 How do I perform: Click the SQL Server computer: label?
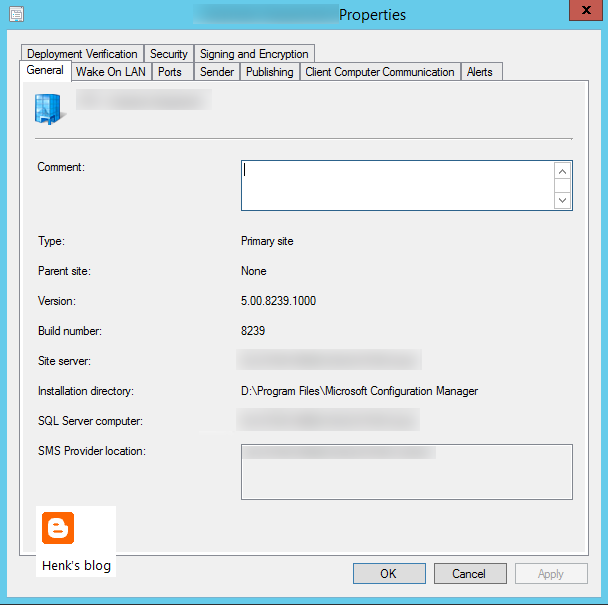point(90,421)
